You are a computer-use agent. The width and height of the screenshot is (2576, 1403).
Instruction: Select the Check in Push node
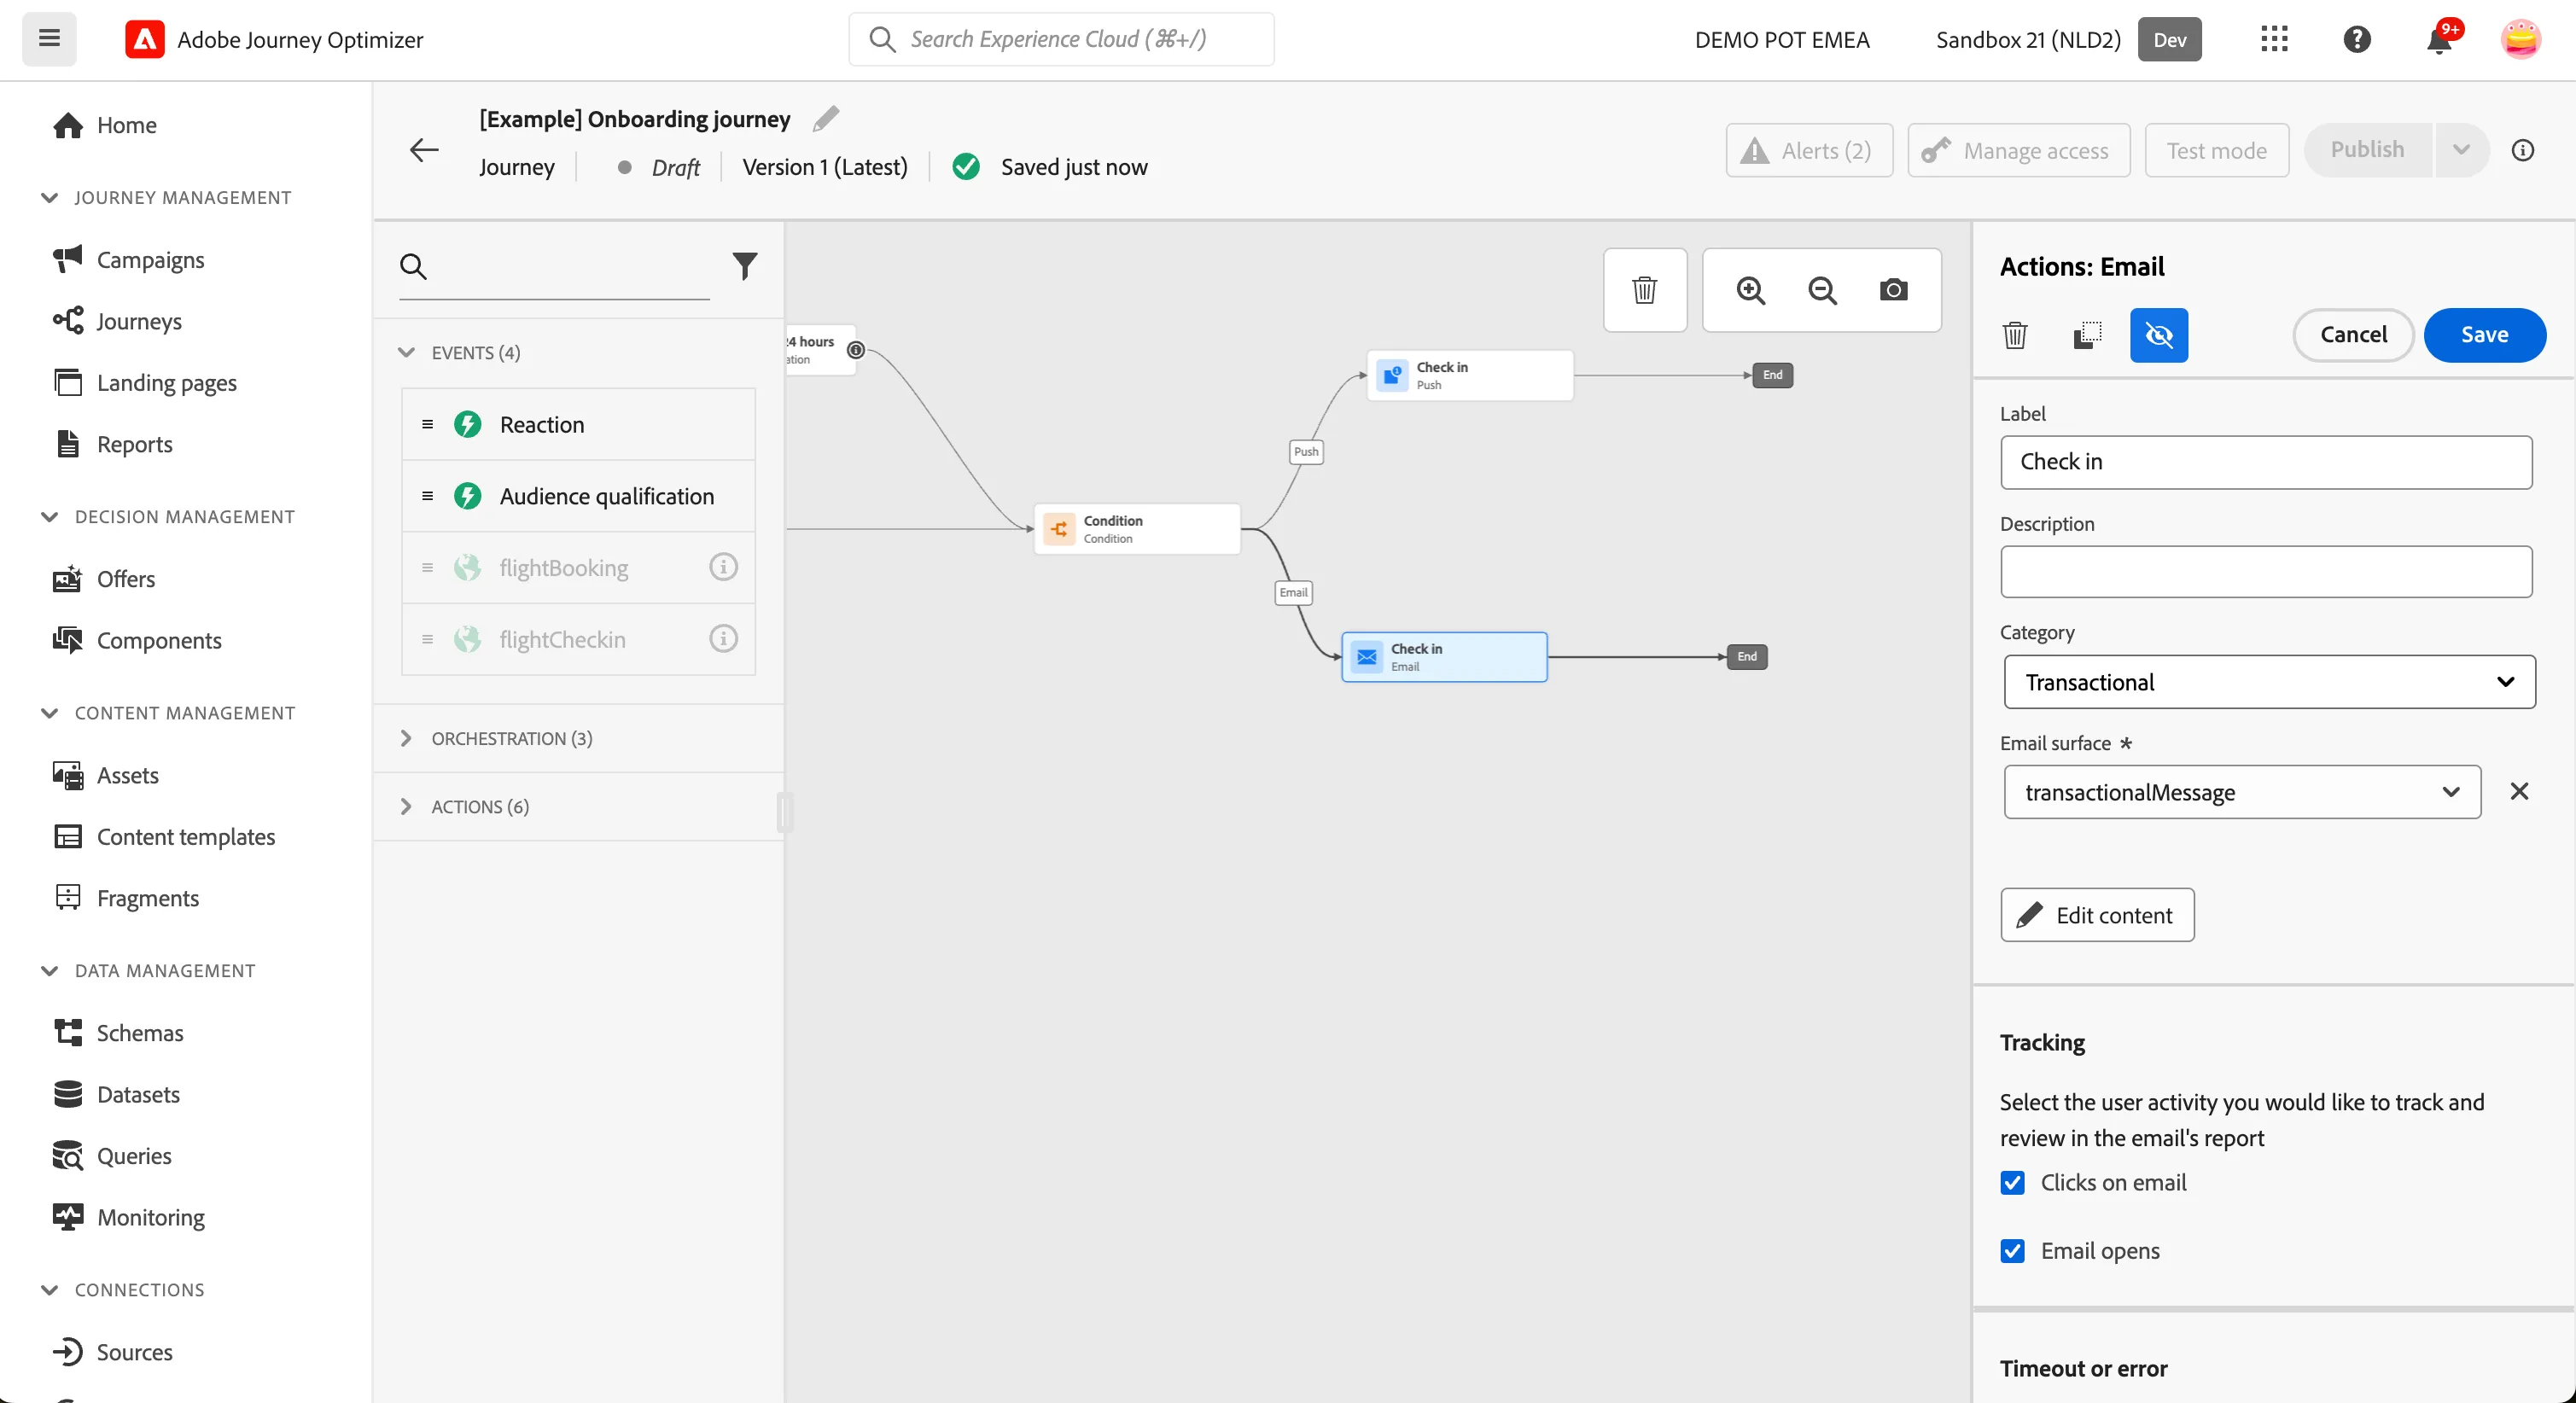click(1469, 375)
